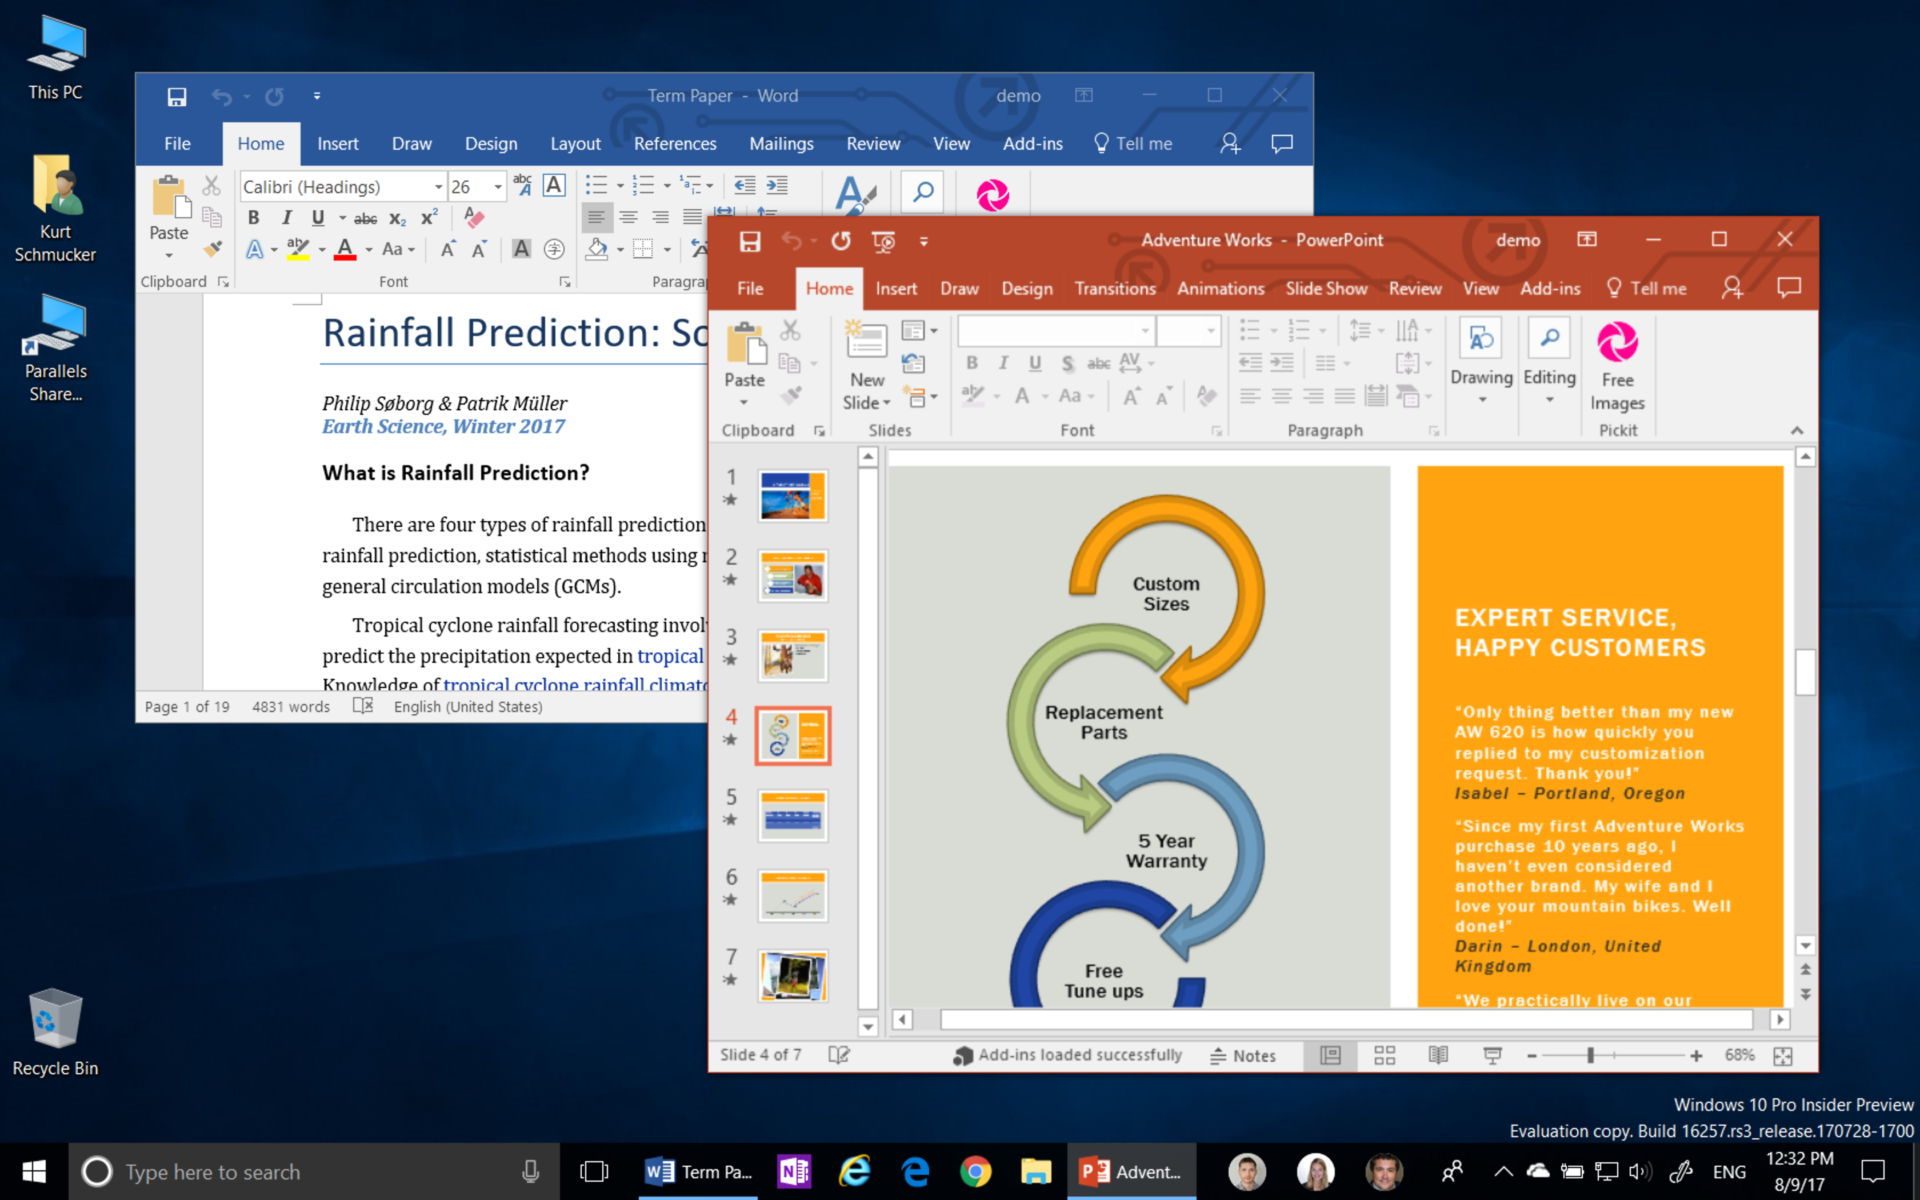Screen dimensions: 1920x1200
Task: Click slide 5 thumbnail in PowerPoint panel
Action: (791, 813)
